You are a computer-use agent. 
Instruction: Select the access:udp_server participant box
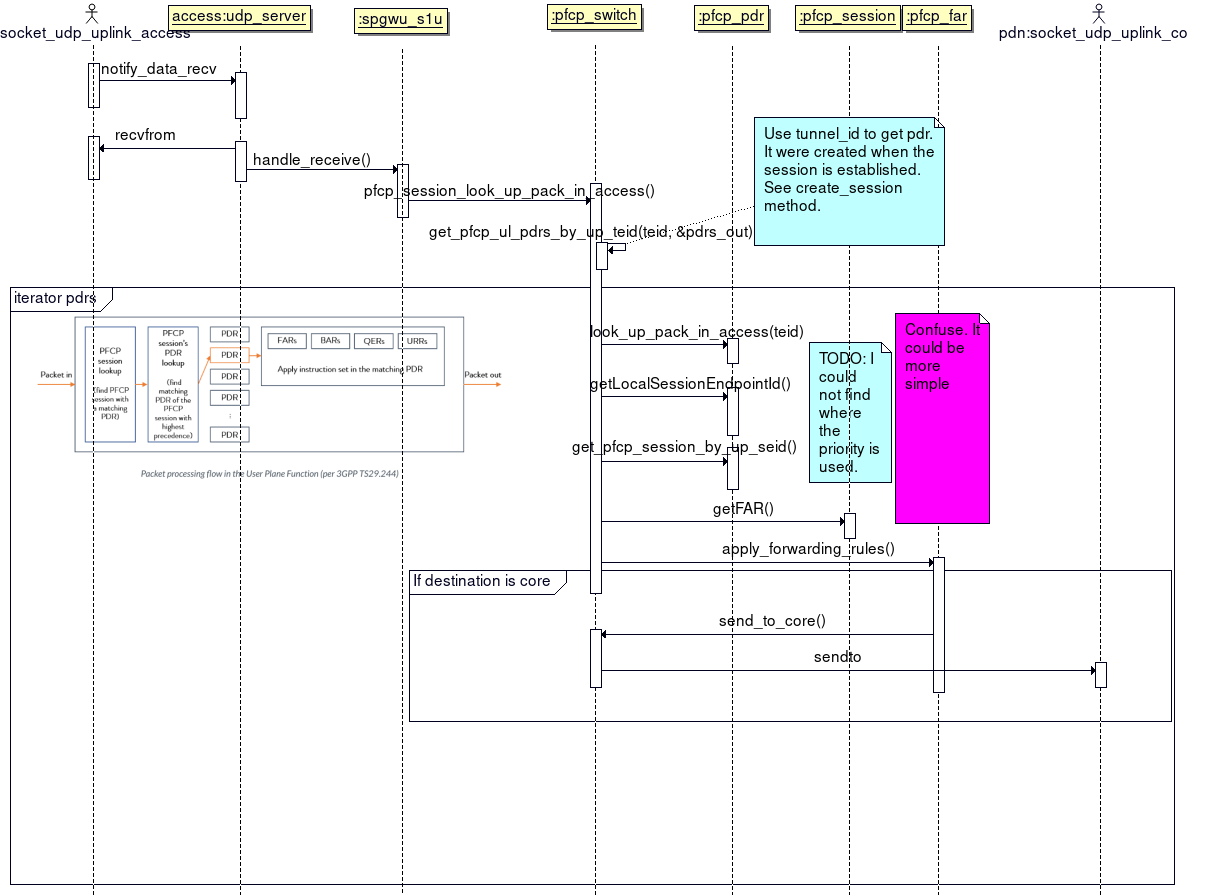click(239, 17)
